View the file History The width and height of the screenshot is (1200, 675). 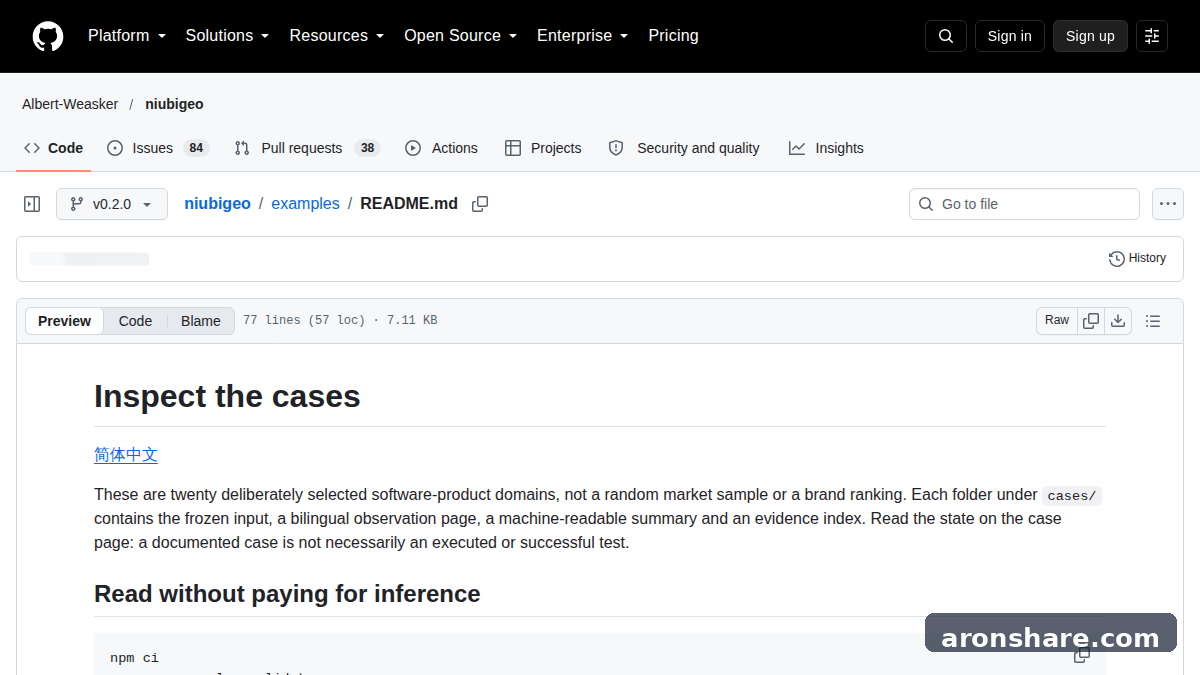pos(1138,258)
